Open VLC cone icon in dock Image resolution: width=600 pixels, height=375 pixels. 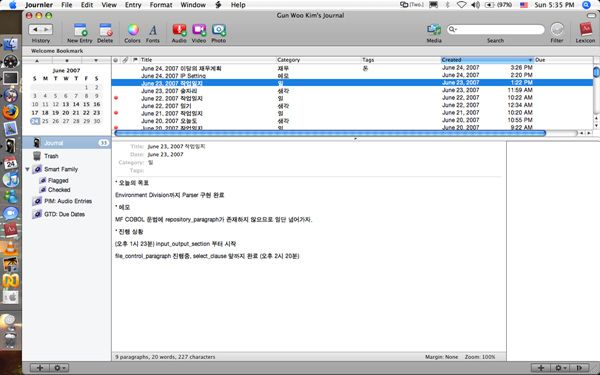(10, 248)
